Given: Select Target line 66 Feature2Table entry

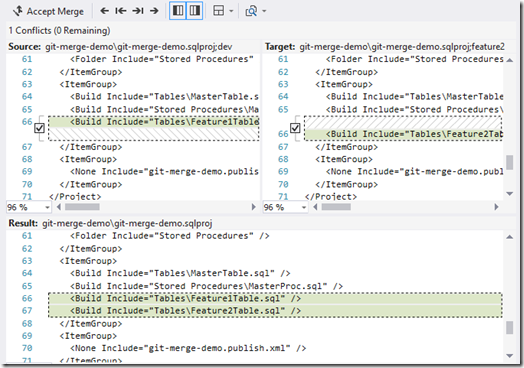Looking at the screenshot, I should point(414,134).
